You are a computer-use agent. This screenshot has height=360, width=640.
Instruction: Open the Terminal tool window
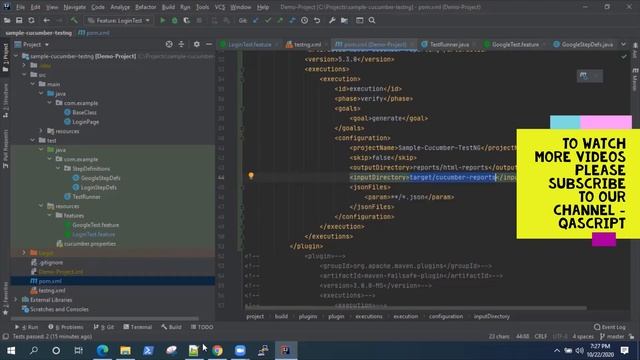pyautogui.click(x=138, y=327)
